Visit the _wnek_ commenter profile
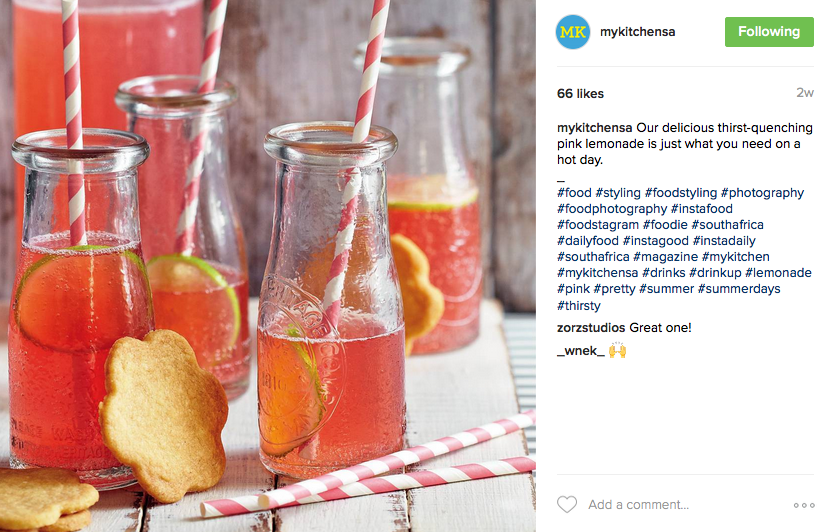 [581, 351]
